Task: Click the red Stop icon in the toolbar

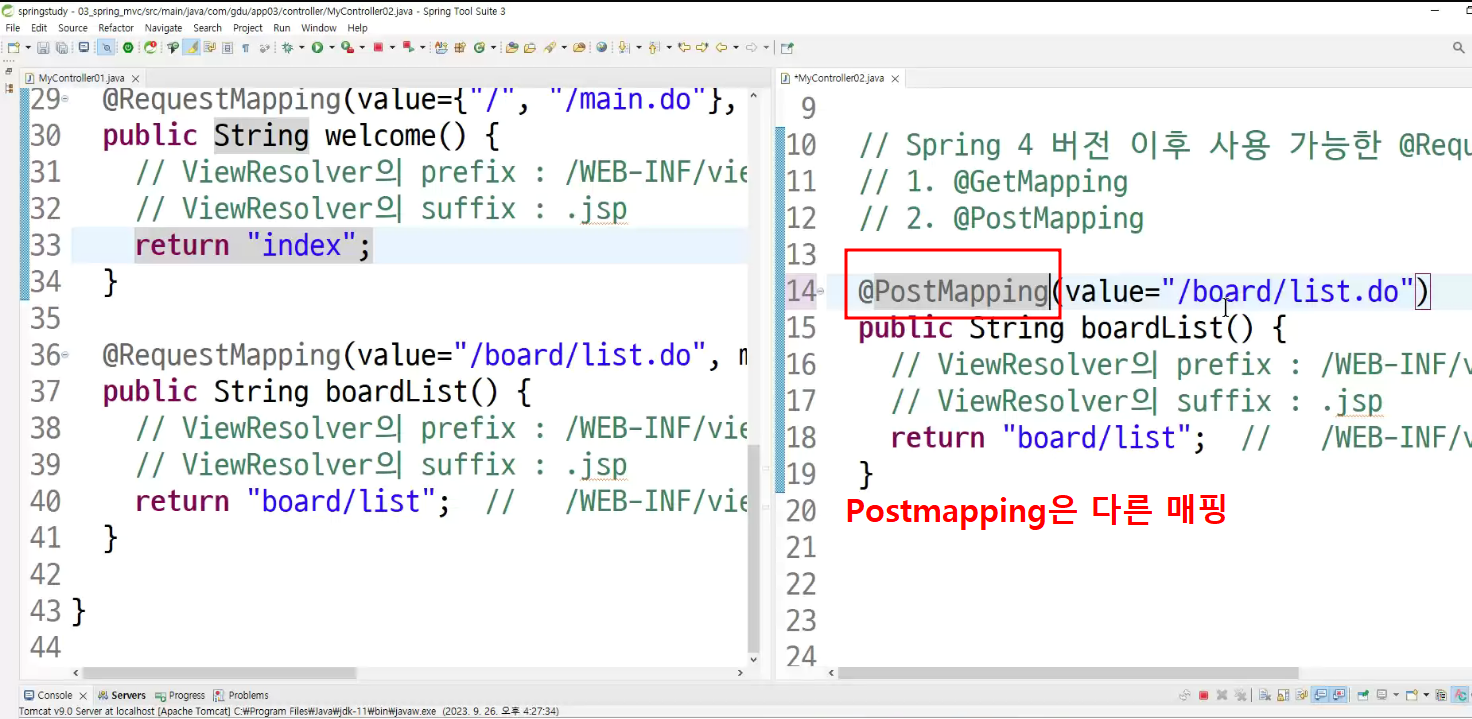Action: 379,47
